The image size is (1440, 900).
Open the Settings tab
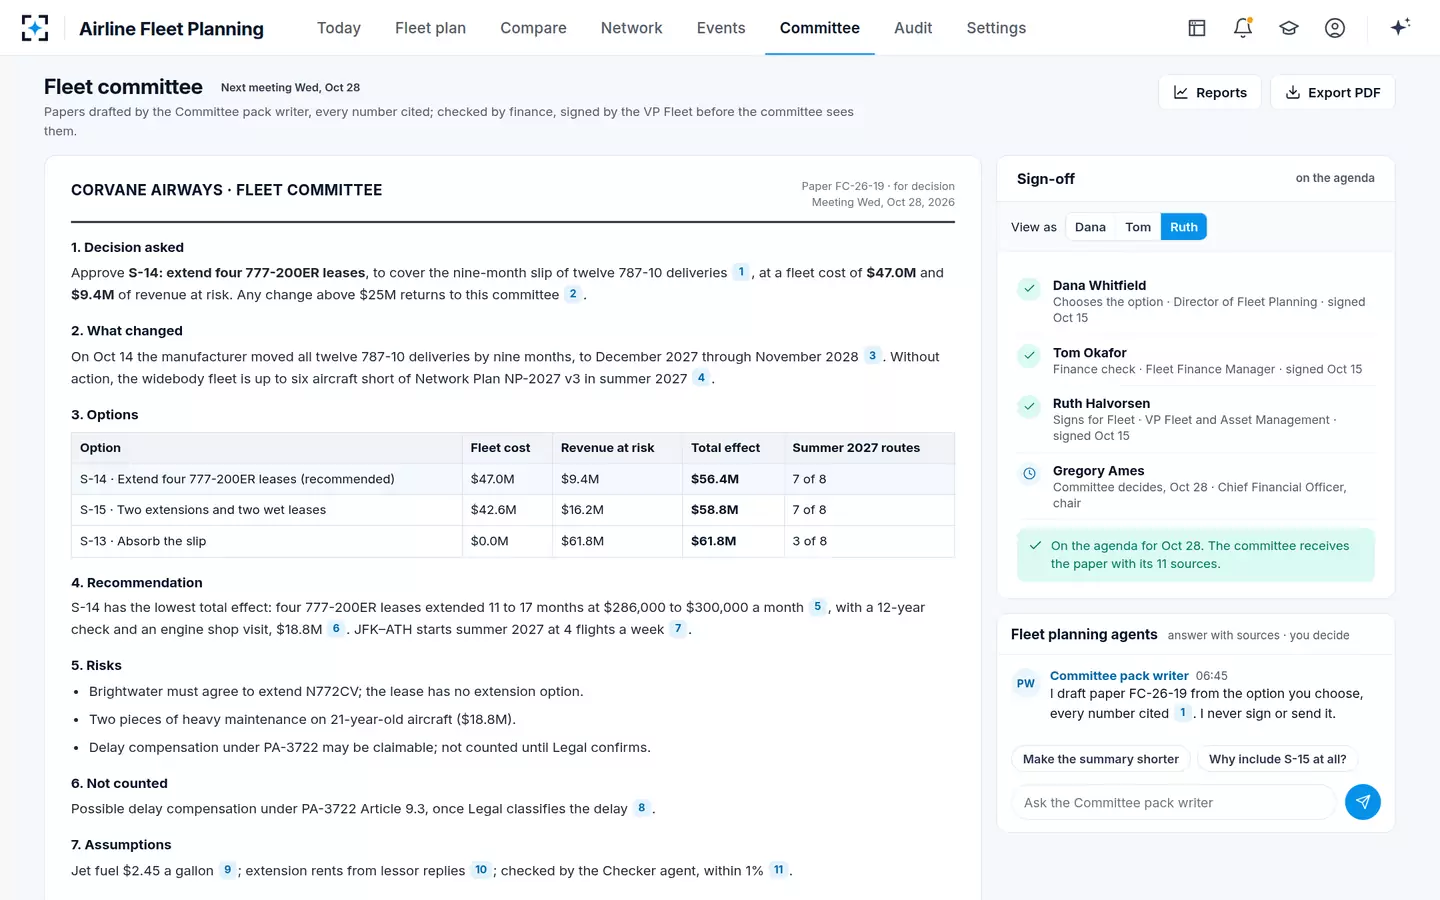point(996,28)
